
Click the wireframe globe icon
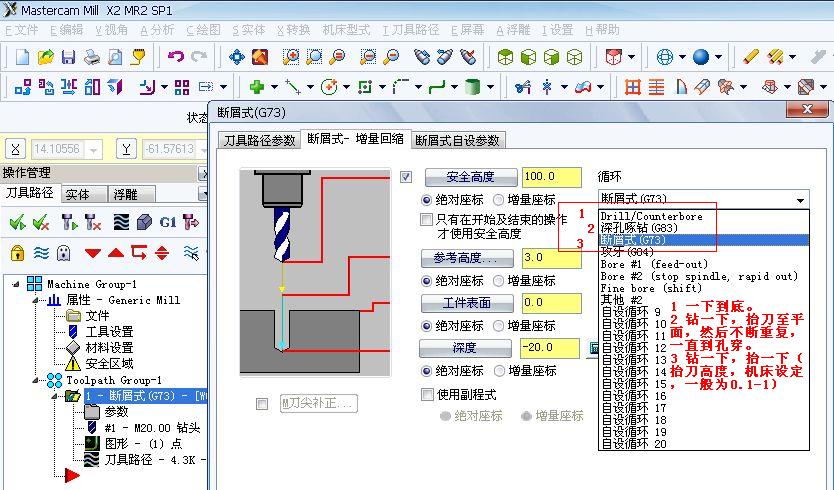click(x=665, y=57)
